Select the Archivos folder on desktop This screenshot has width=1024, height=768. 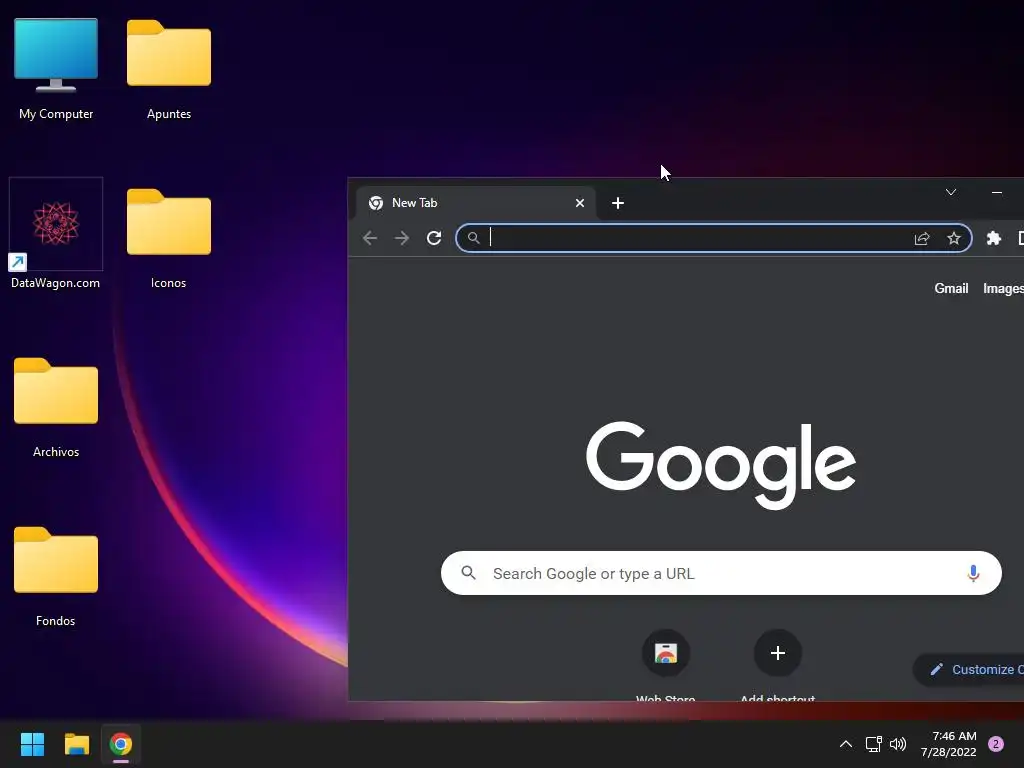click(x=56, y=406)
